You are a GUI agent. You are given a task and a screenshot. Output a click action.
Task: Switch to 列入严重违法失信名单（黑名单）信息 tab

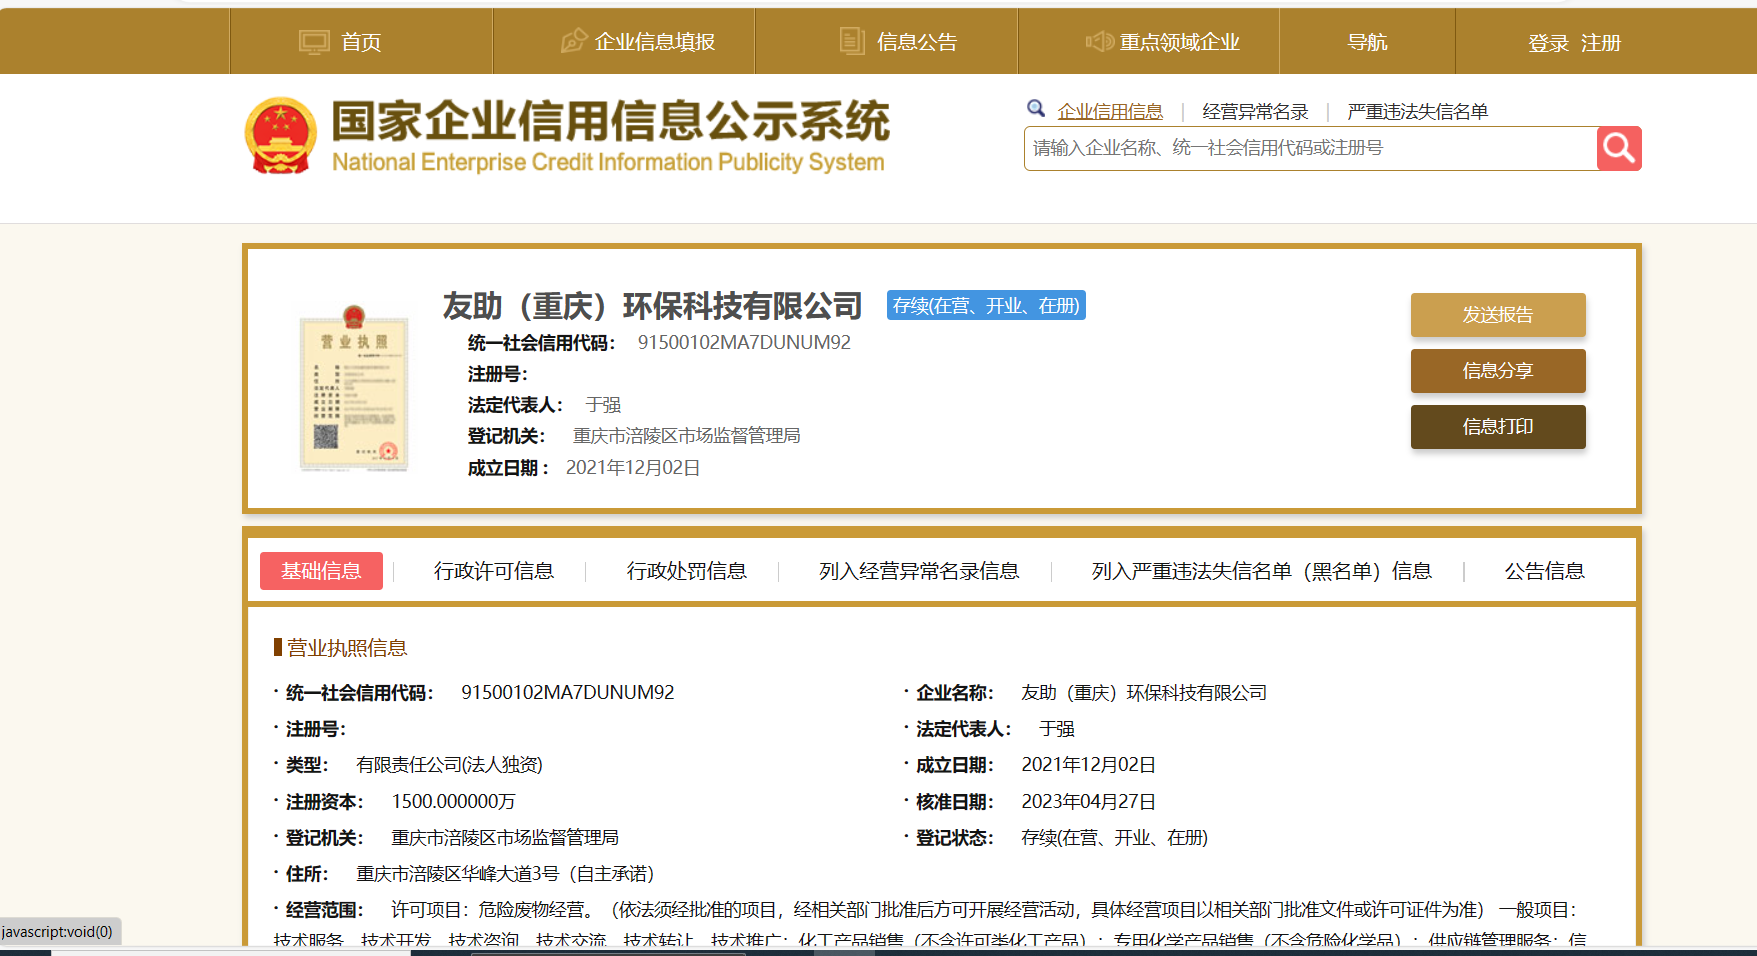1262,571
